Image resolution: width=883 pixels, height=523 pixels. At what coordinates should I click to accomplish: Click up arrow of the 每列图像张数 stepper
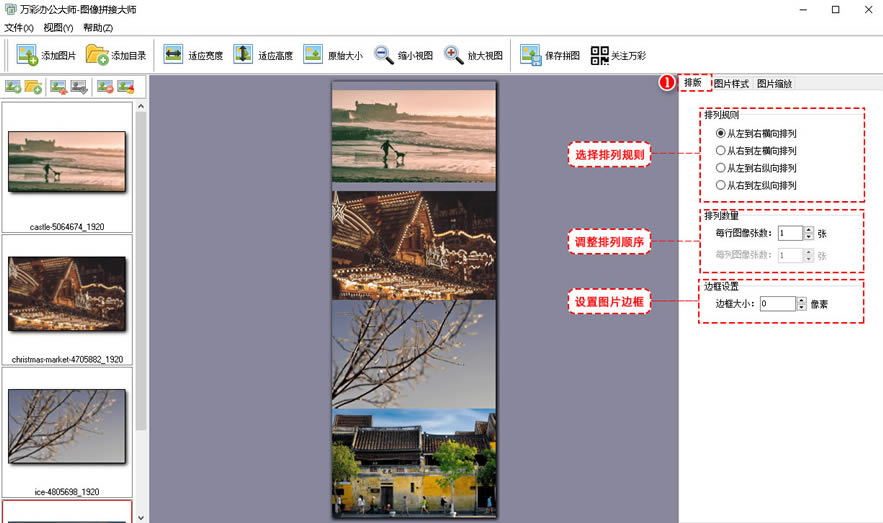pyautogui.click(x=809, y=252)
